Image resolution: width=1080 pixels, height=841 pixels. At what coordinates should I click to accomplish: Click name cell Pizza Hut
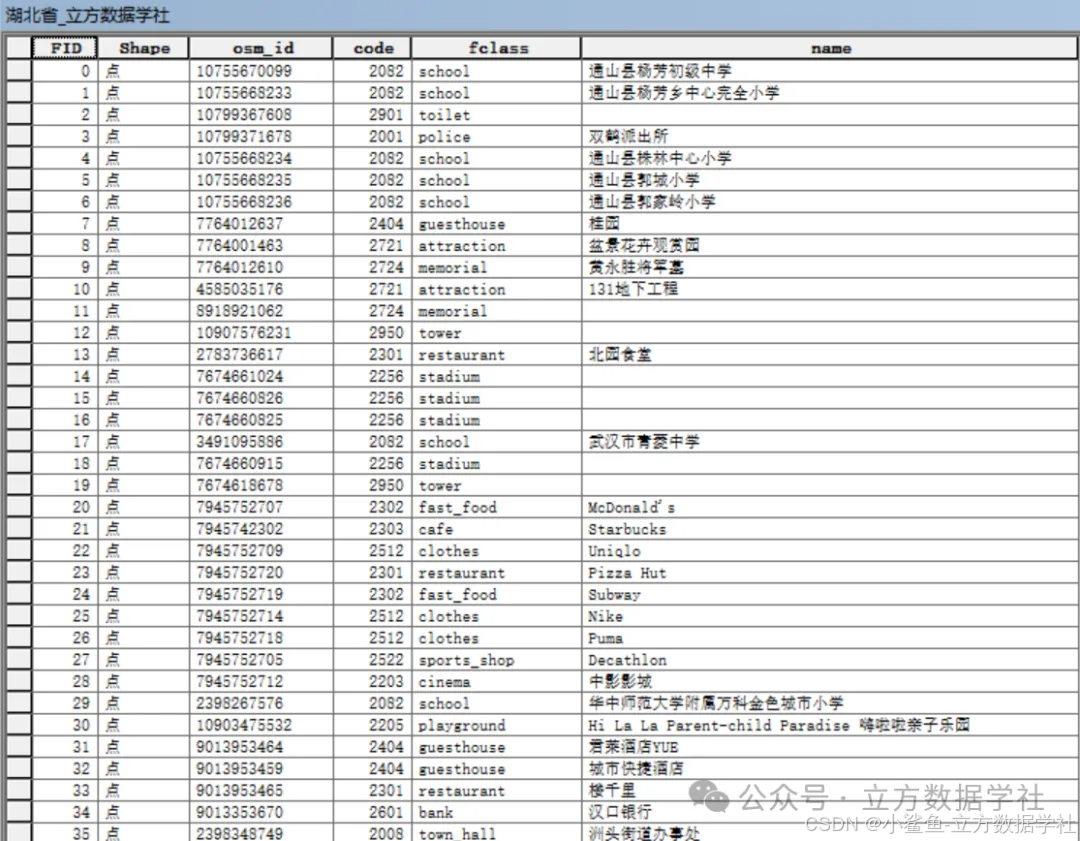coord(829,572)
